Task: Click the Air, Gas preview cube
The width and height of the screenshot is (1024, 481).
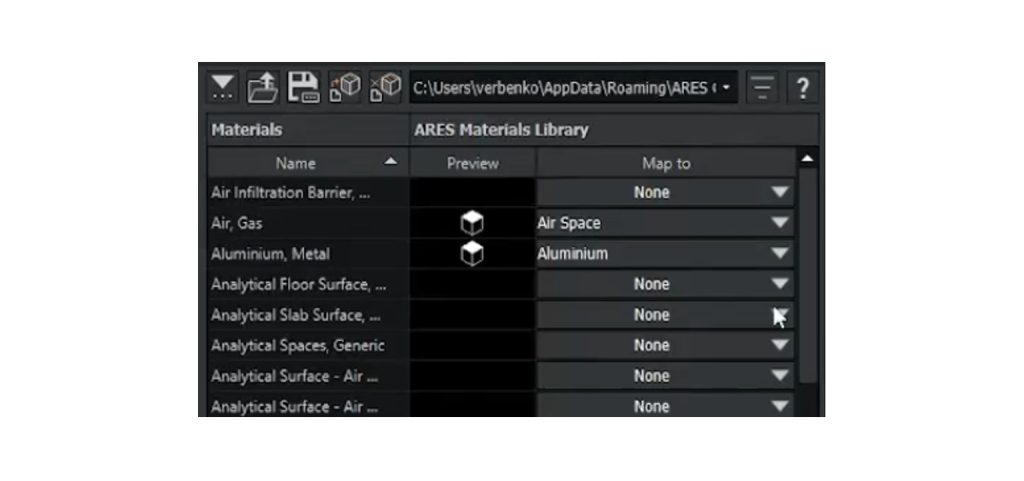Action: pos(472,224)
